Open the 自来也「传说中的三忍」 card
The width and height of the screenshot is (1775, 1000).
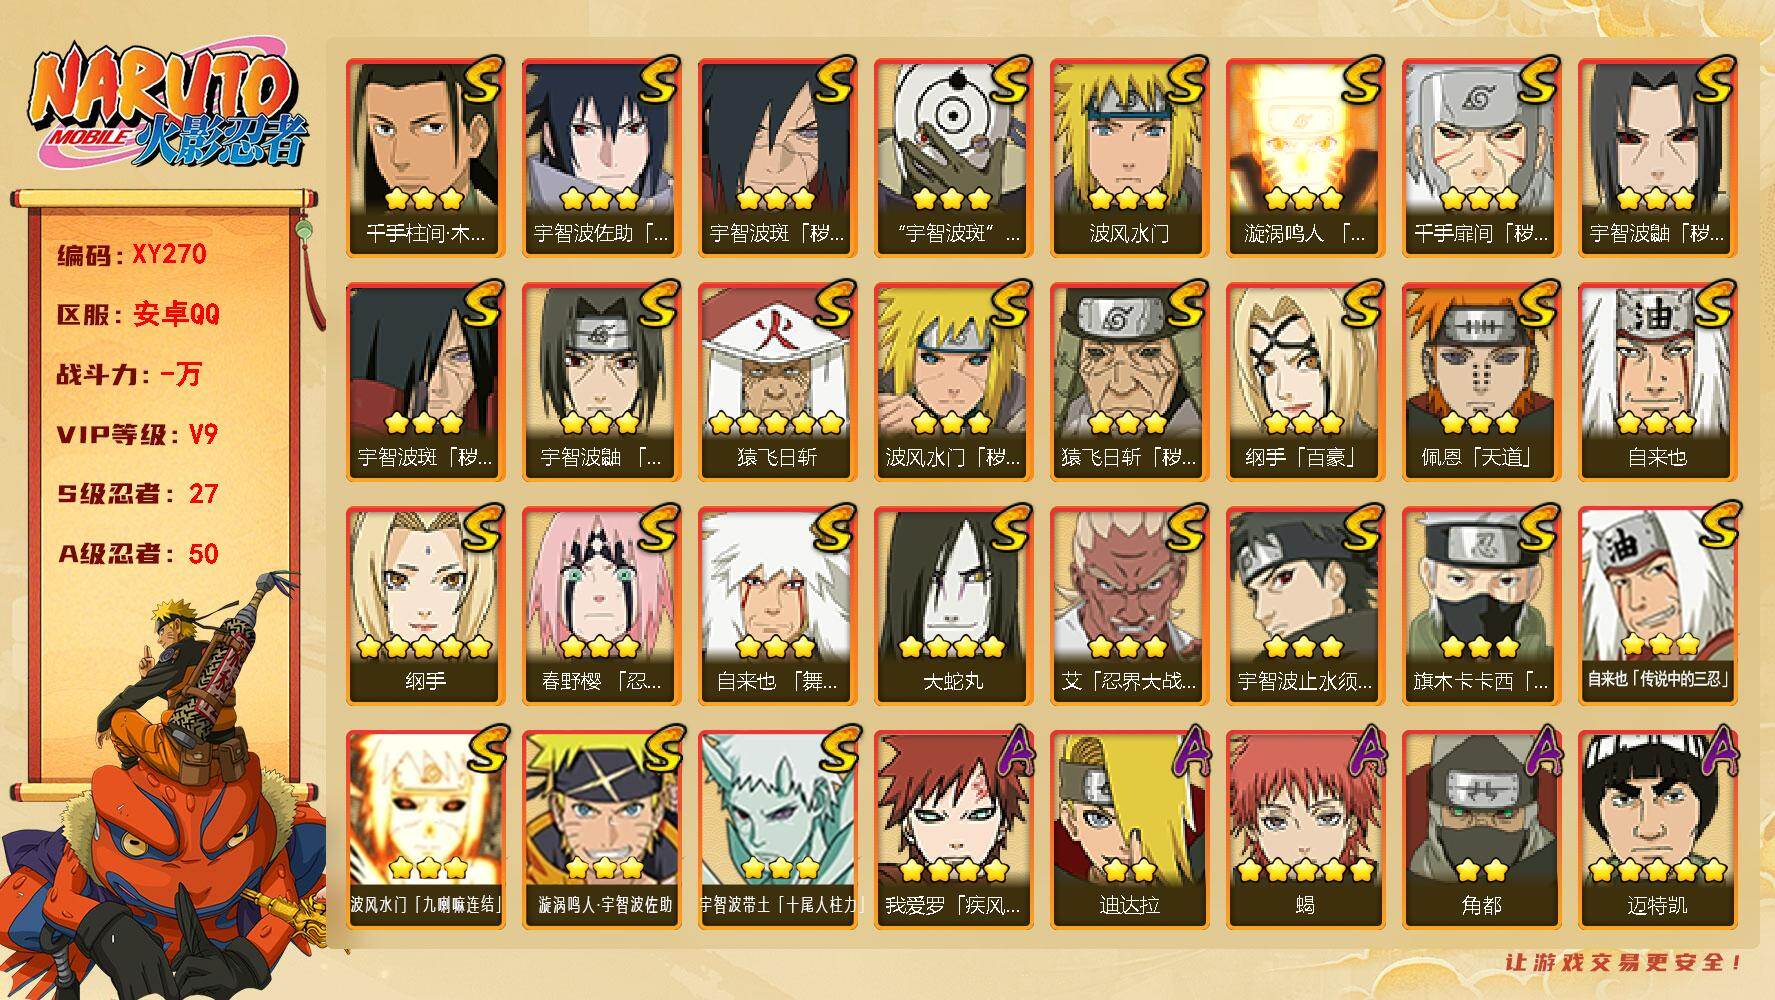click(1657, 605)
